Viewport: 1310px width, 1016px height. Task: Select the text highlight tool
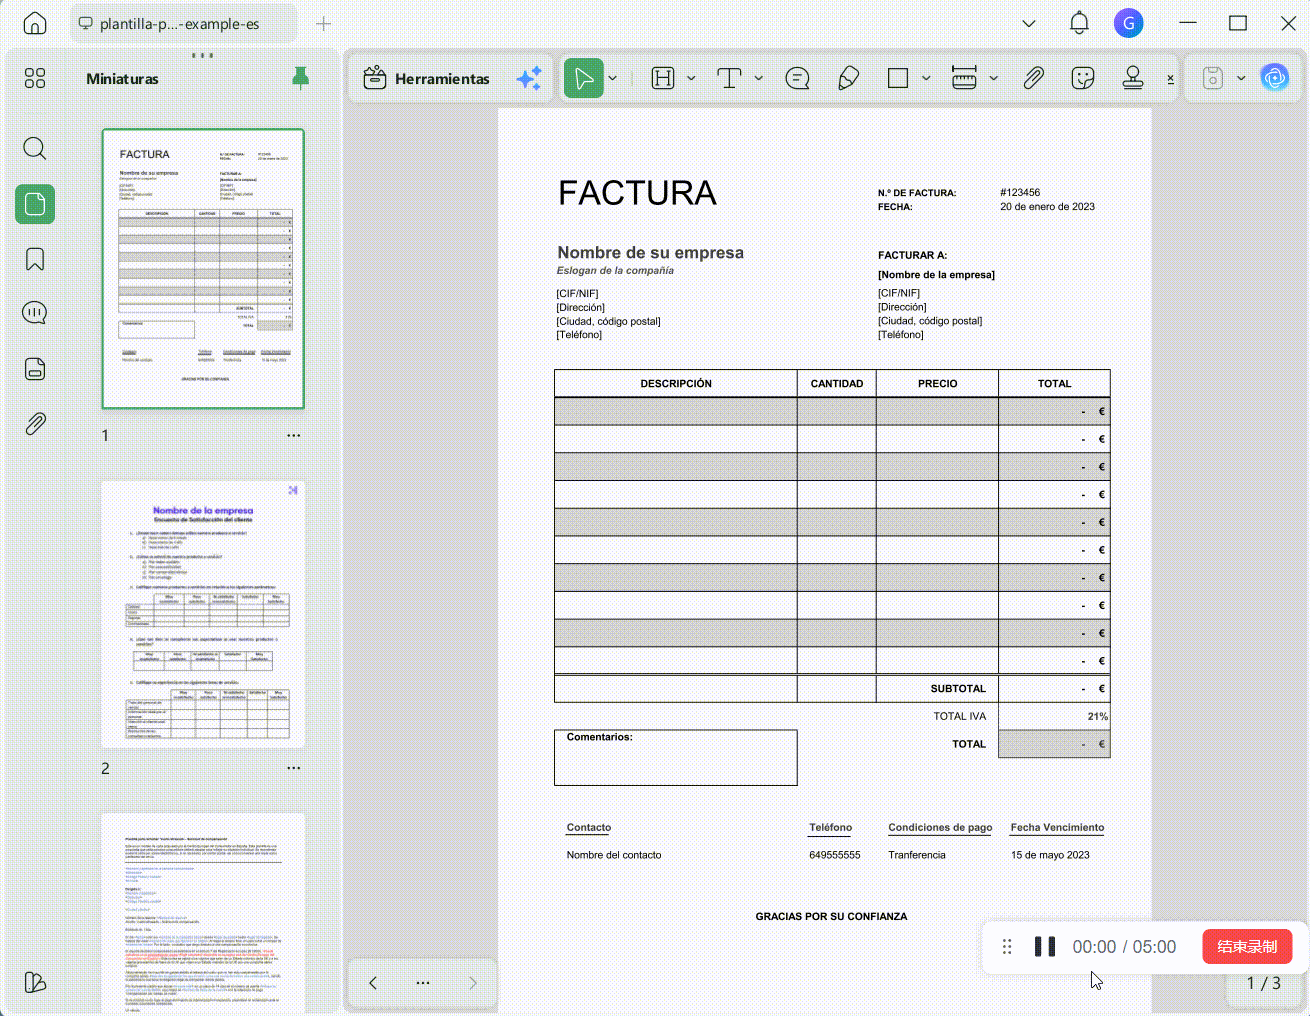point(663,78)
